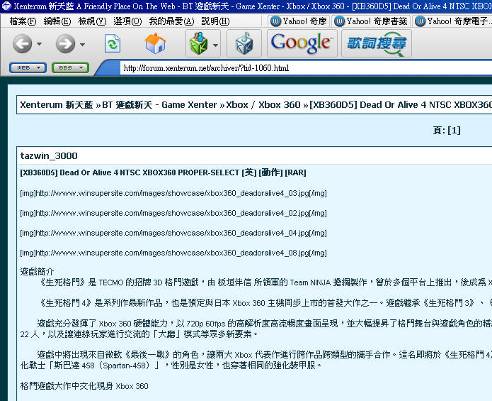
Task: Follow the Xbox / Xbox 360 breadcrumb link
Action: click(263, 105)
